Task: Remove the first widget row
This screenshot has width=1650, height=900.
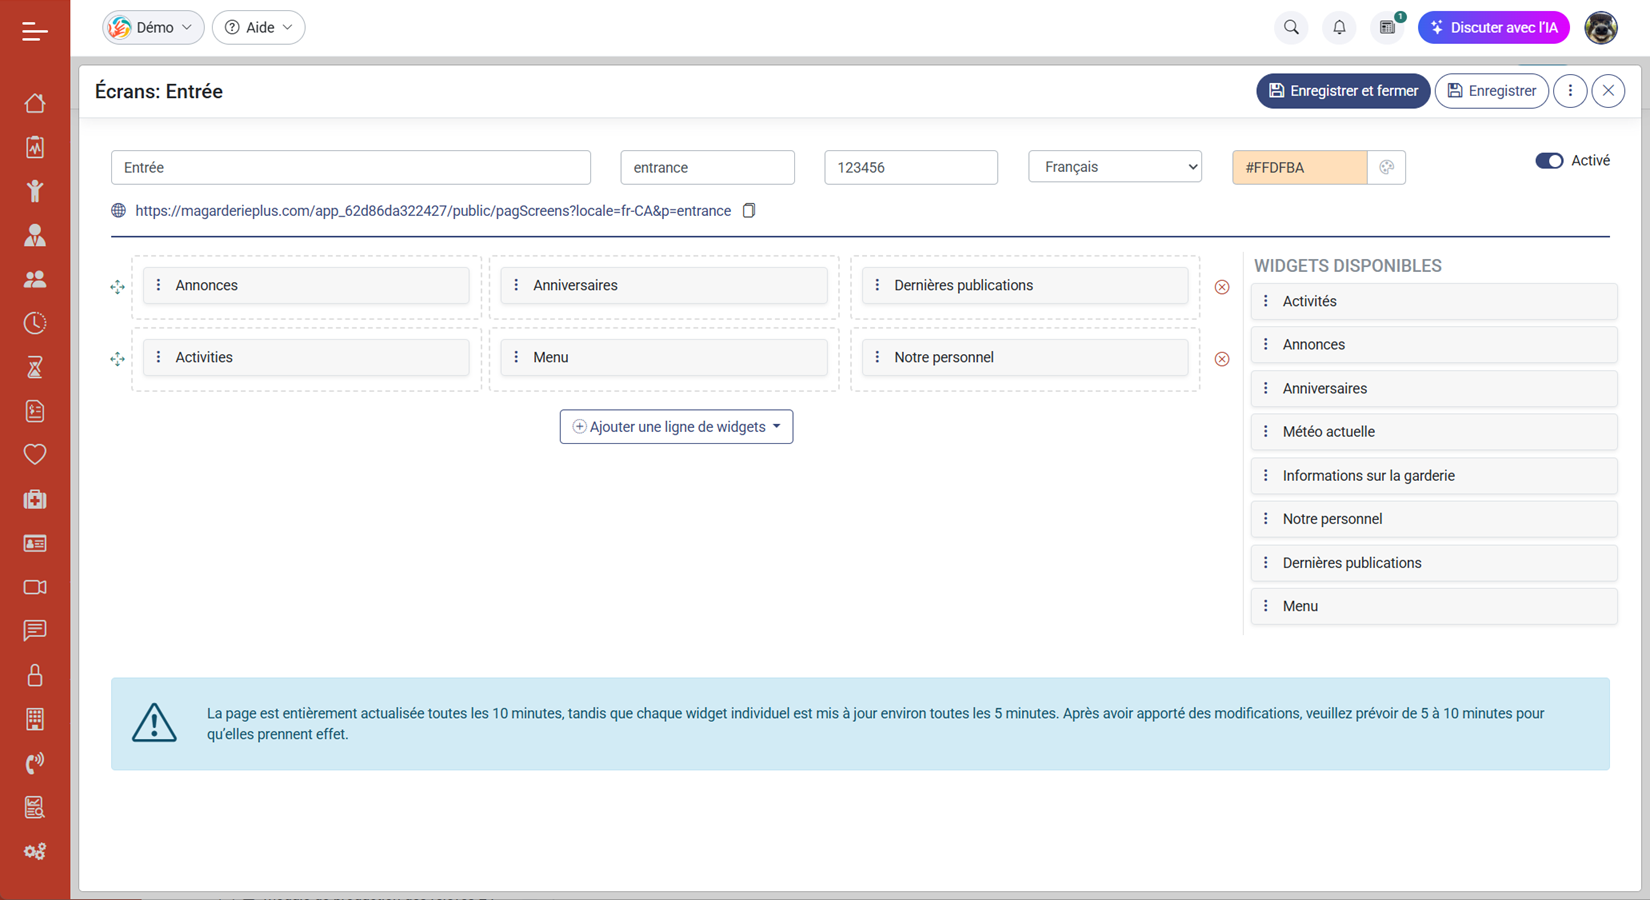Action: 1222,287
